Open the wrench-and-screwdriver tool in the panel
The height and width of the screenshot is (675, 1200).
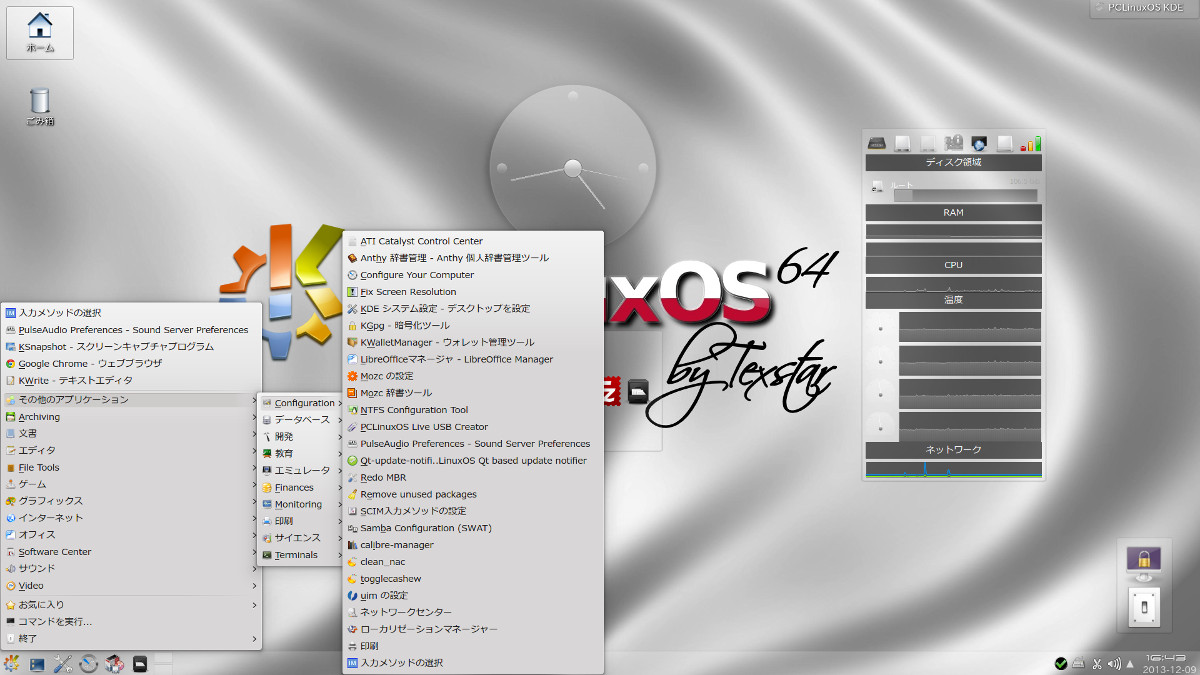tap(64, 663)
